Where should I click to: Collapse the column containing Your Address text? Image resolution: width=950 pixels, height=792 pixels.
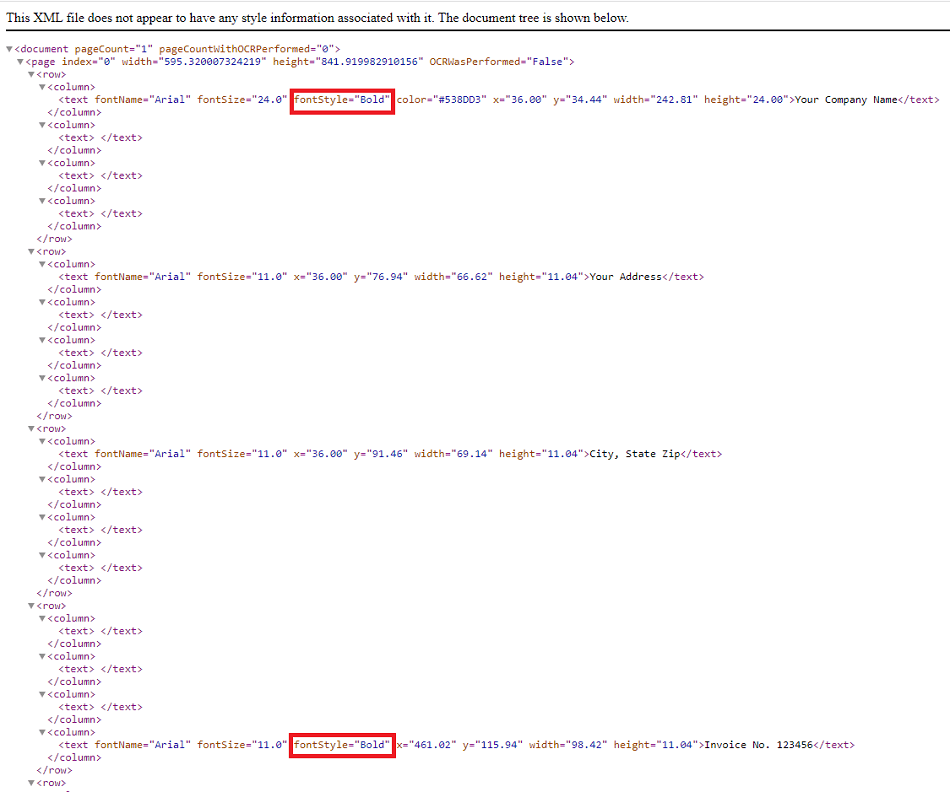42,264
